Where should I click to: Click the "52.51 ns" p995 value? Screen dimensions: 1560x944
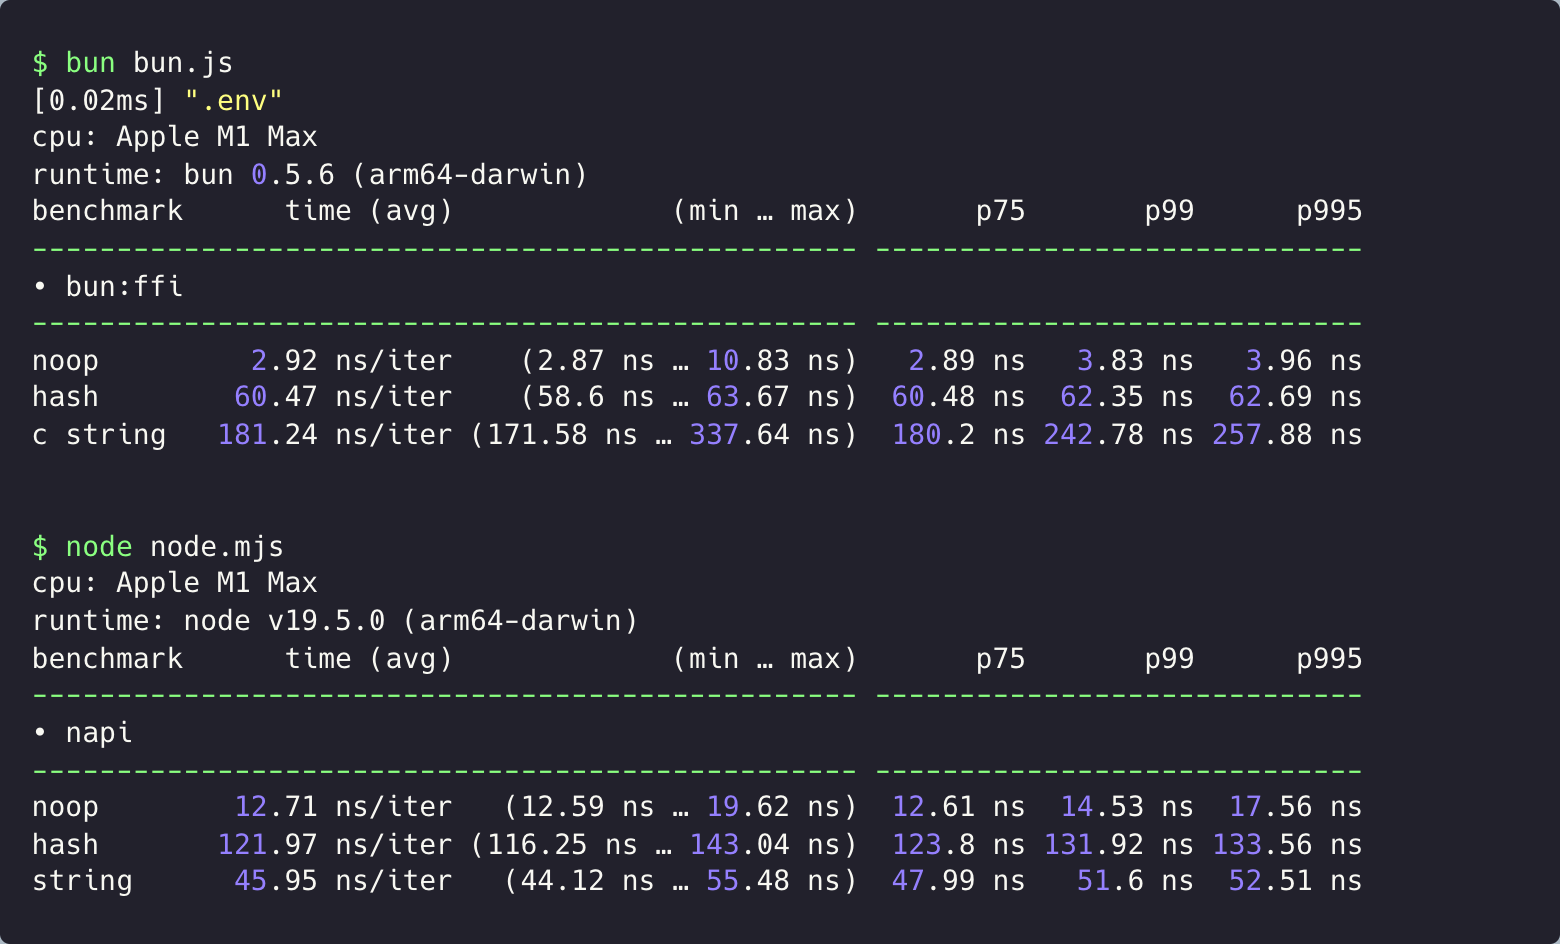click(1294, 881)
